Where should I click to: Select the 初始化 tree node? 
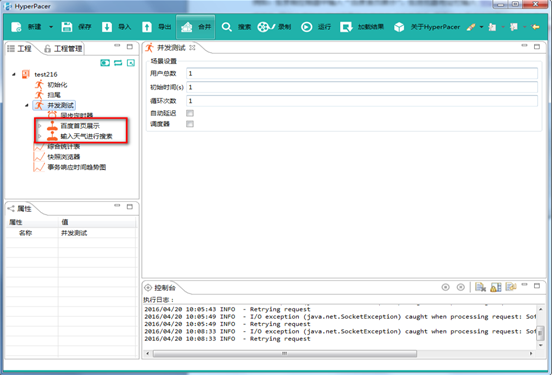(57, 85)
